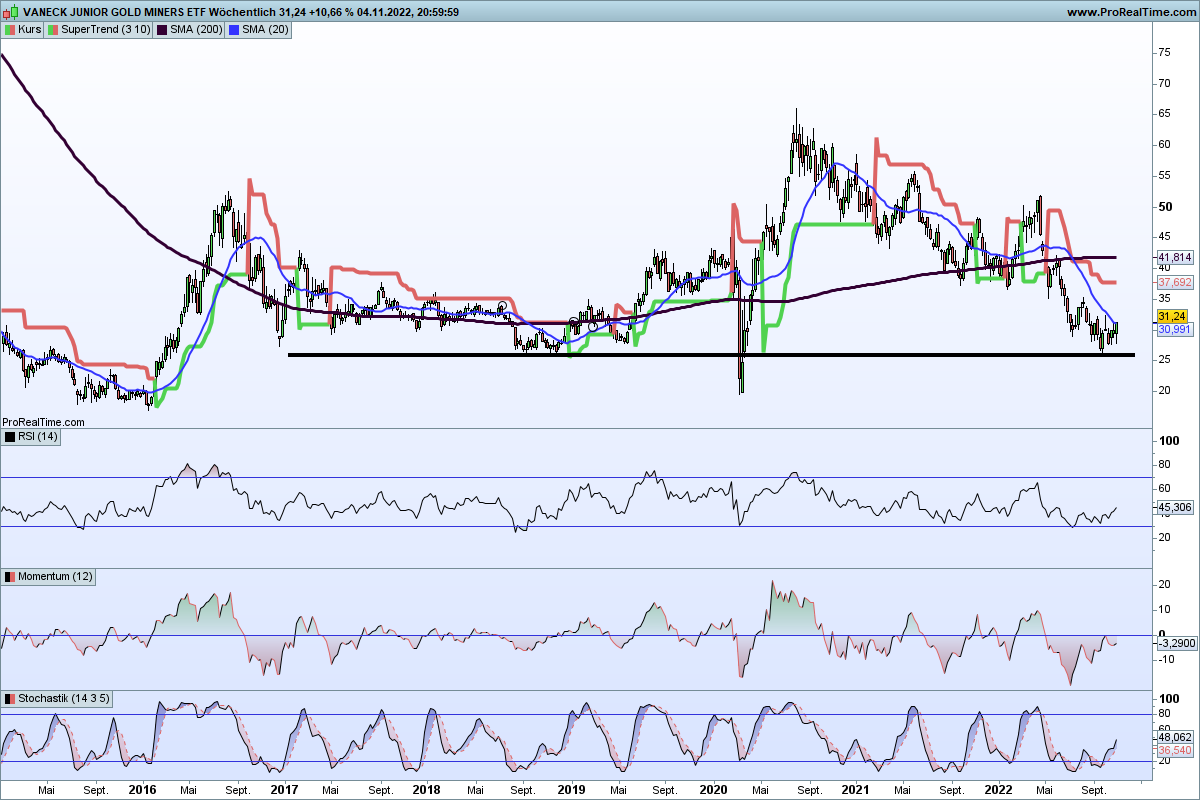Click the 2021 year label on time axis
Screen dimensions: 1200x800
(856, 790)
